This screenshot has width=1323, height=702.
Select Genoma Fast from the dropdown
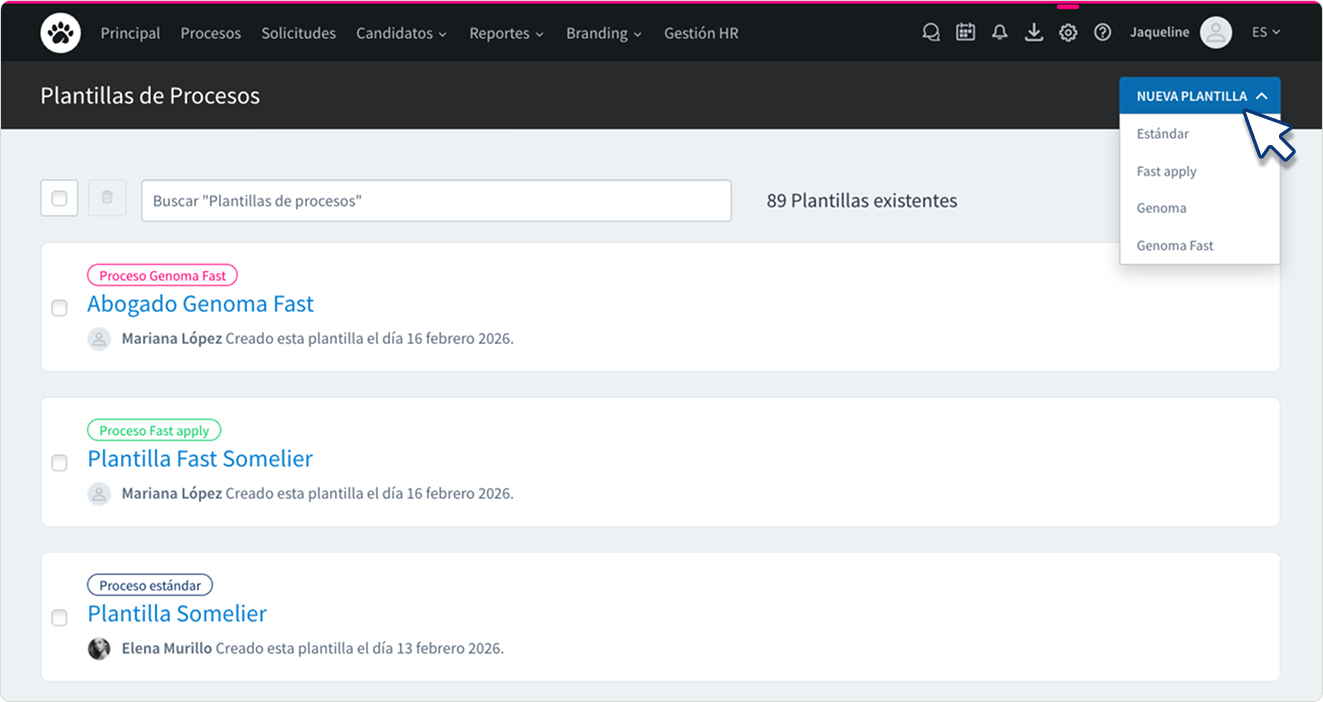click(x=1174, y=245)
